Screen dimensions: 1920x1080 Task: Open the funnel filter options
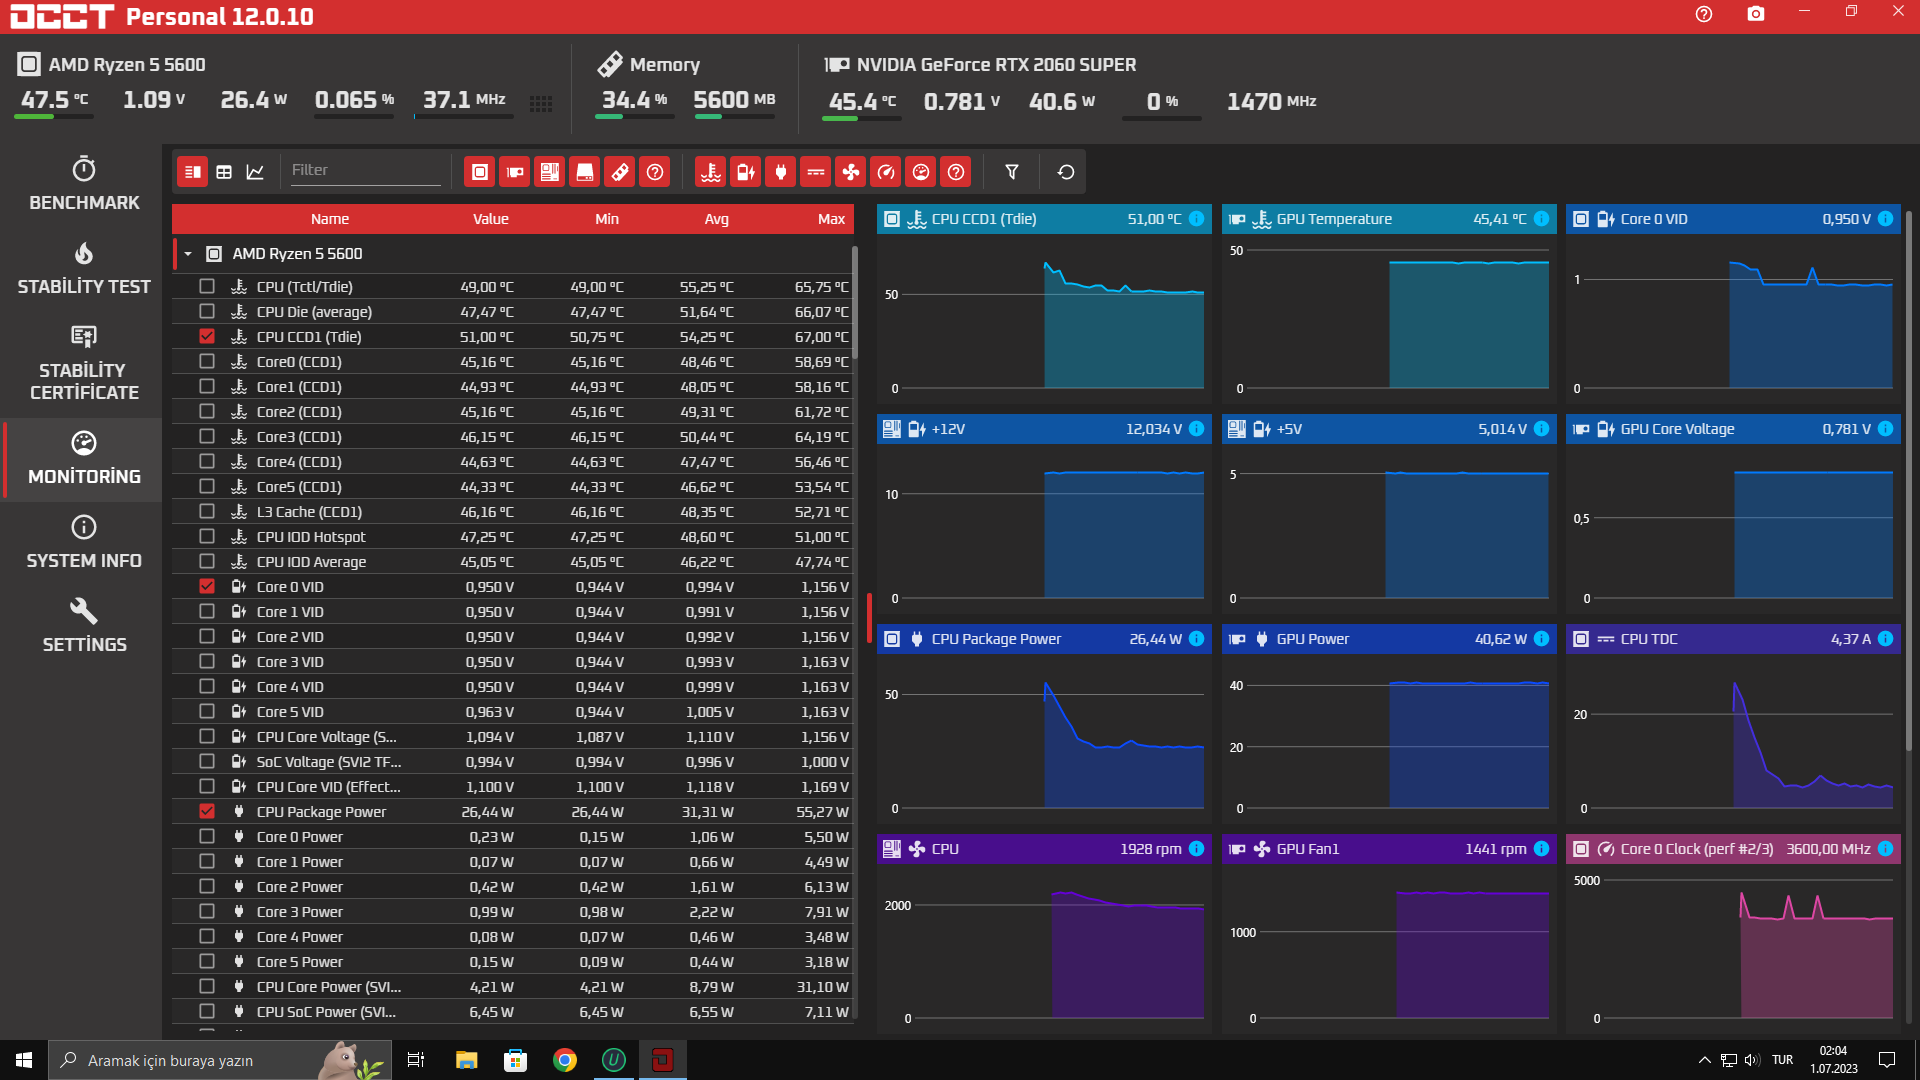1012,172
